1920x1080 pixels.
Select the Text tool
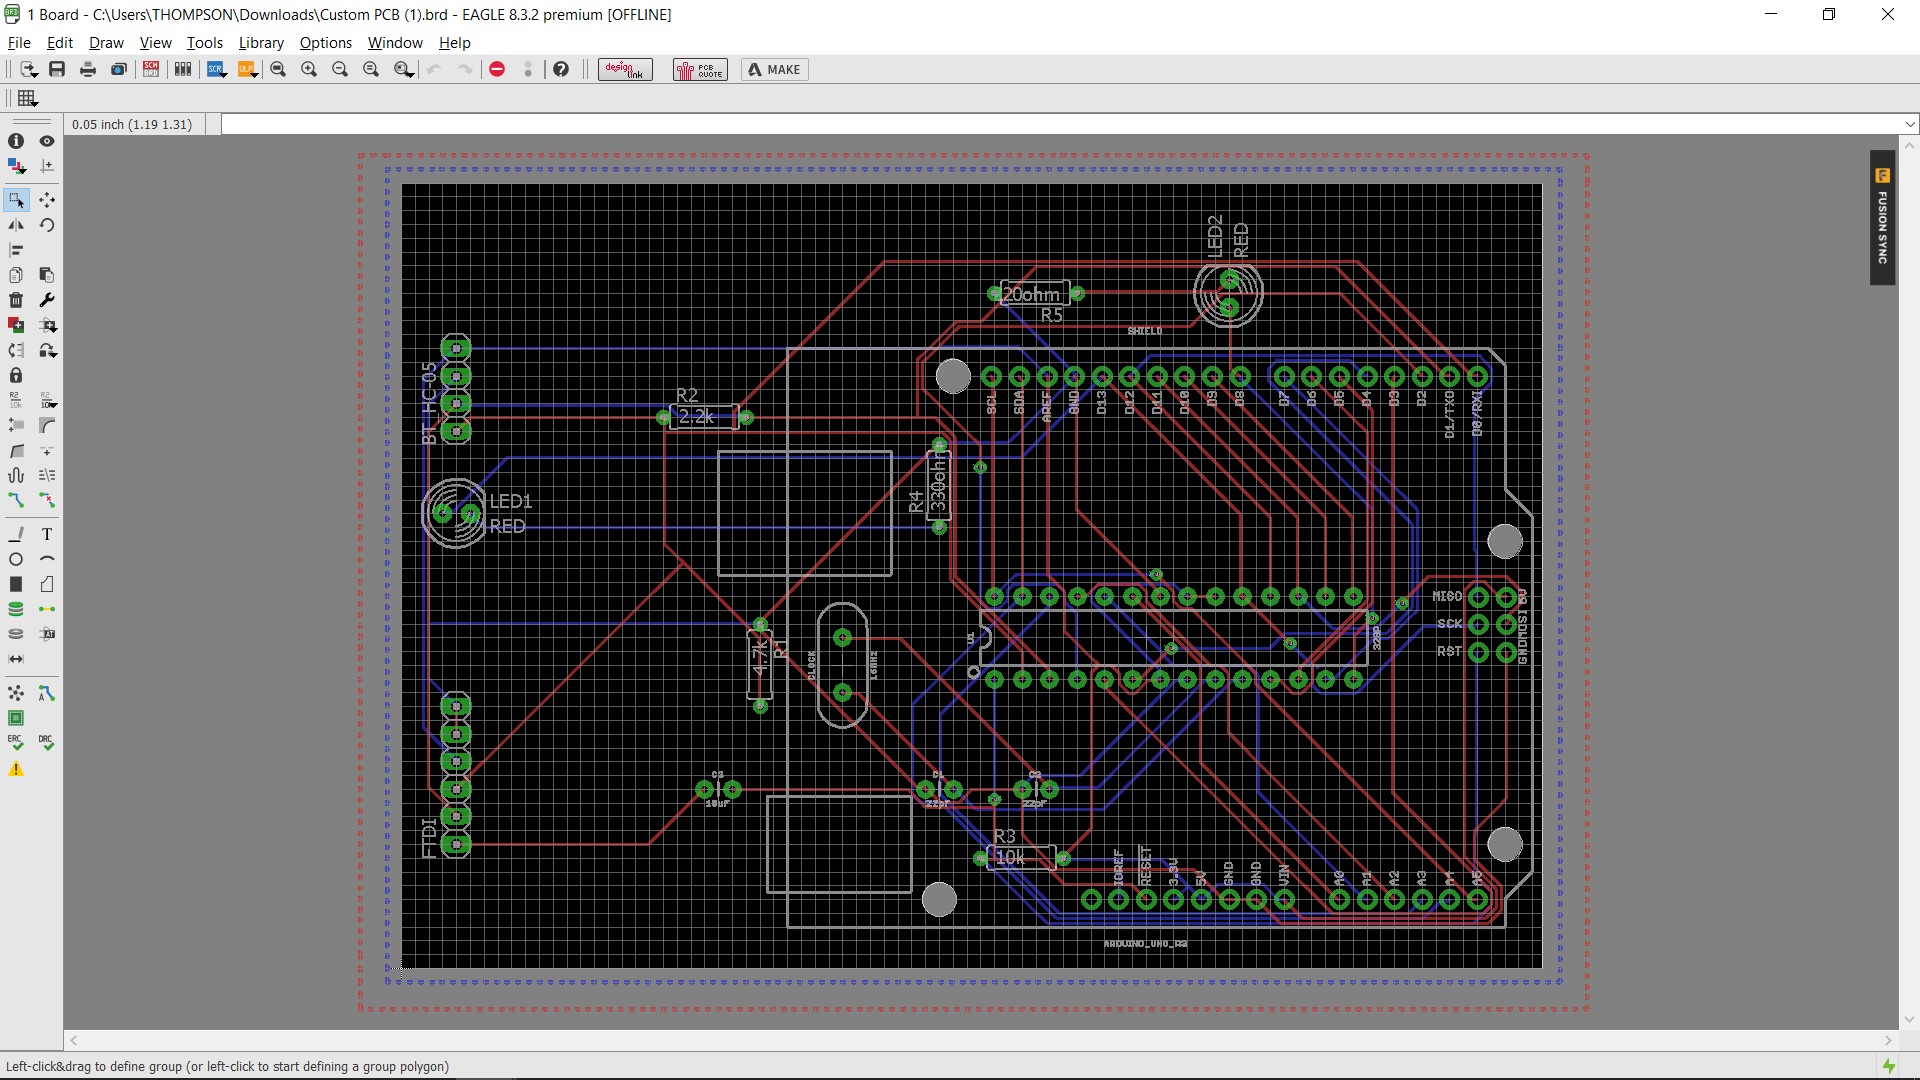[x=47, y=534]
